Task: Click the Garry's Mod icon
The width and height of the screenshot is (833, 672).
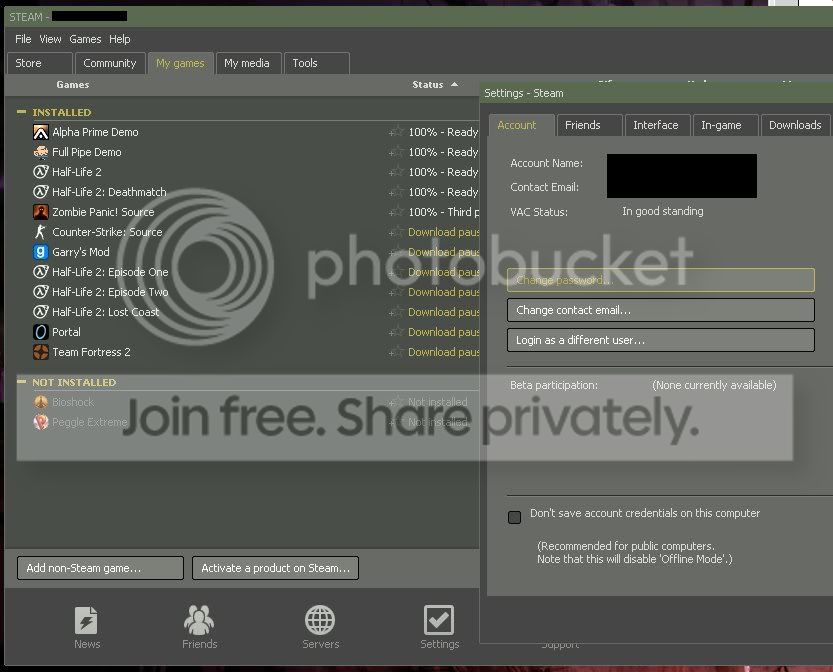Action: click(41, 252)
